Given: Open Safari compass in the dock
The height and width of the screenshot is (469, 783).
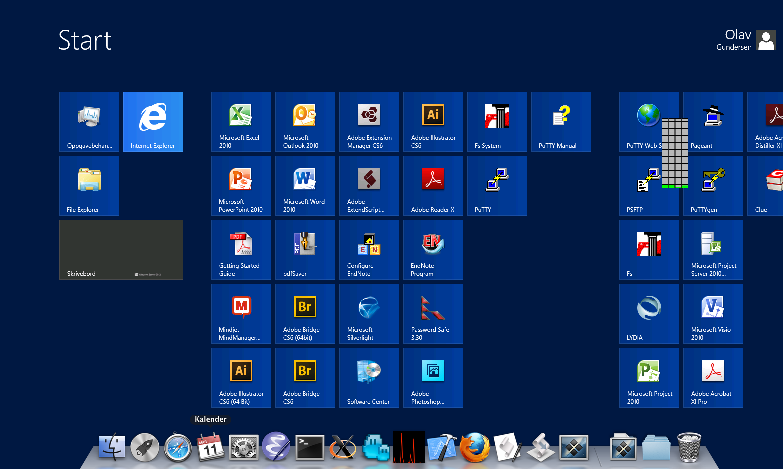Looking at the screenshot, I should [178, 447].
